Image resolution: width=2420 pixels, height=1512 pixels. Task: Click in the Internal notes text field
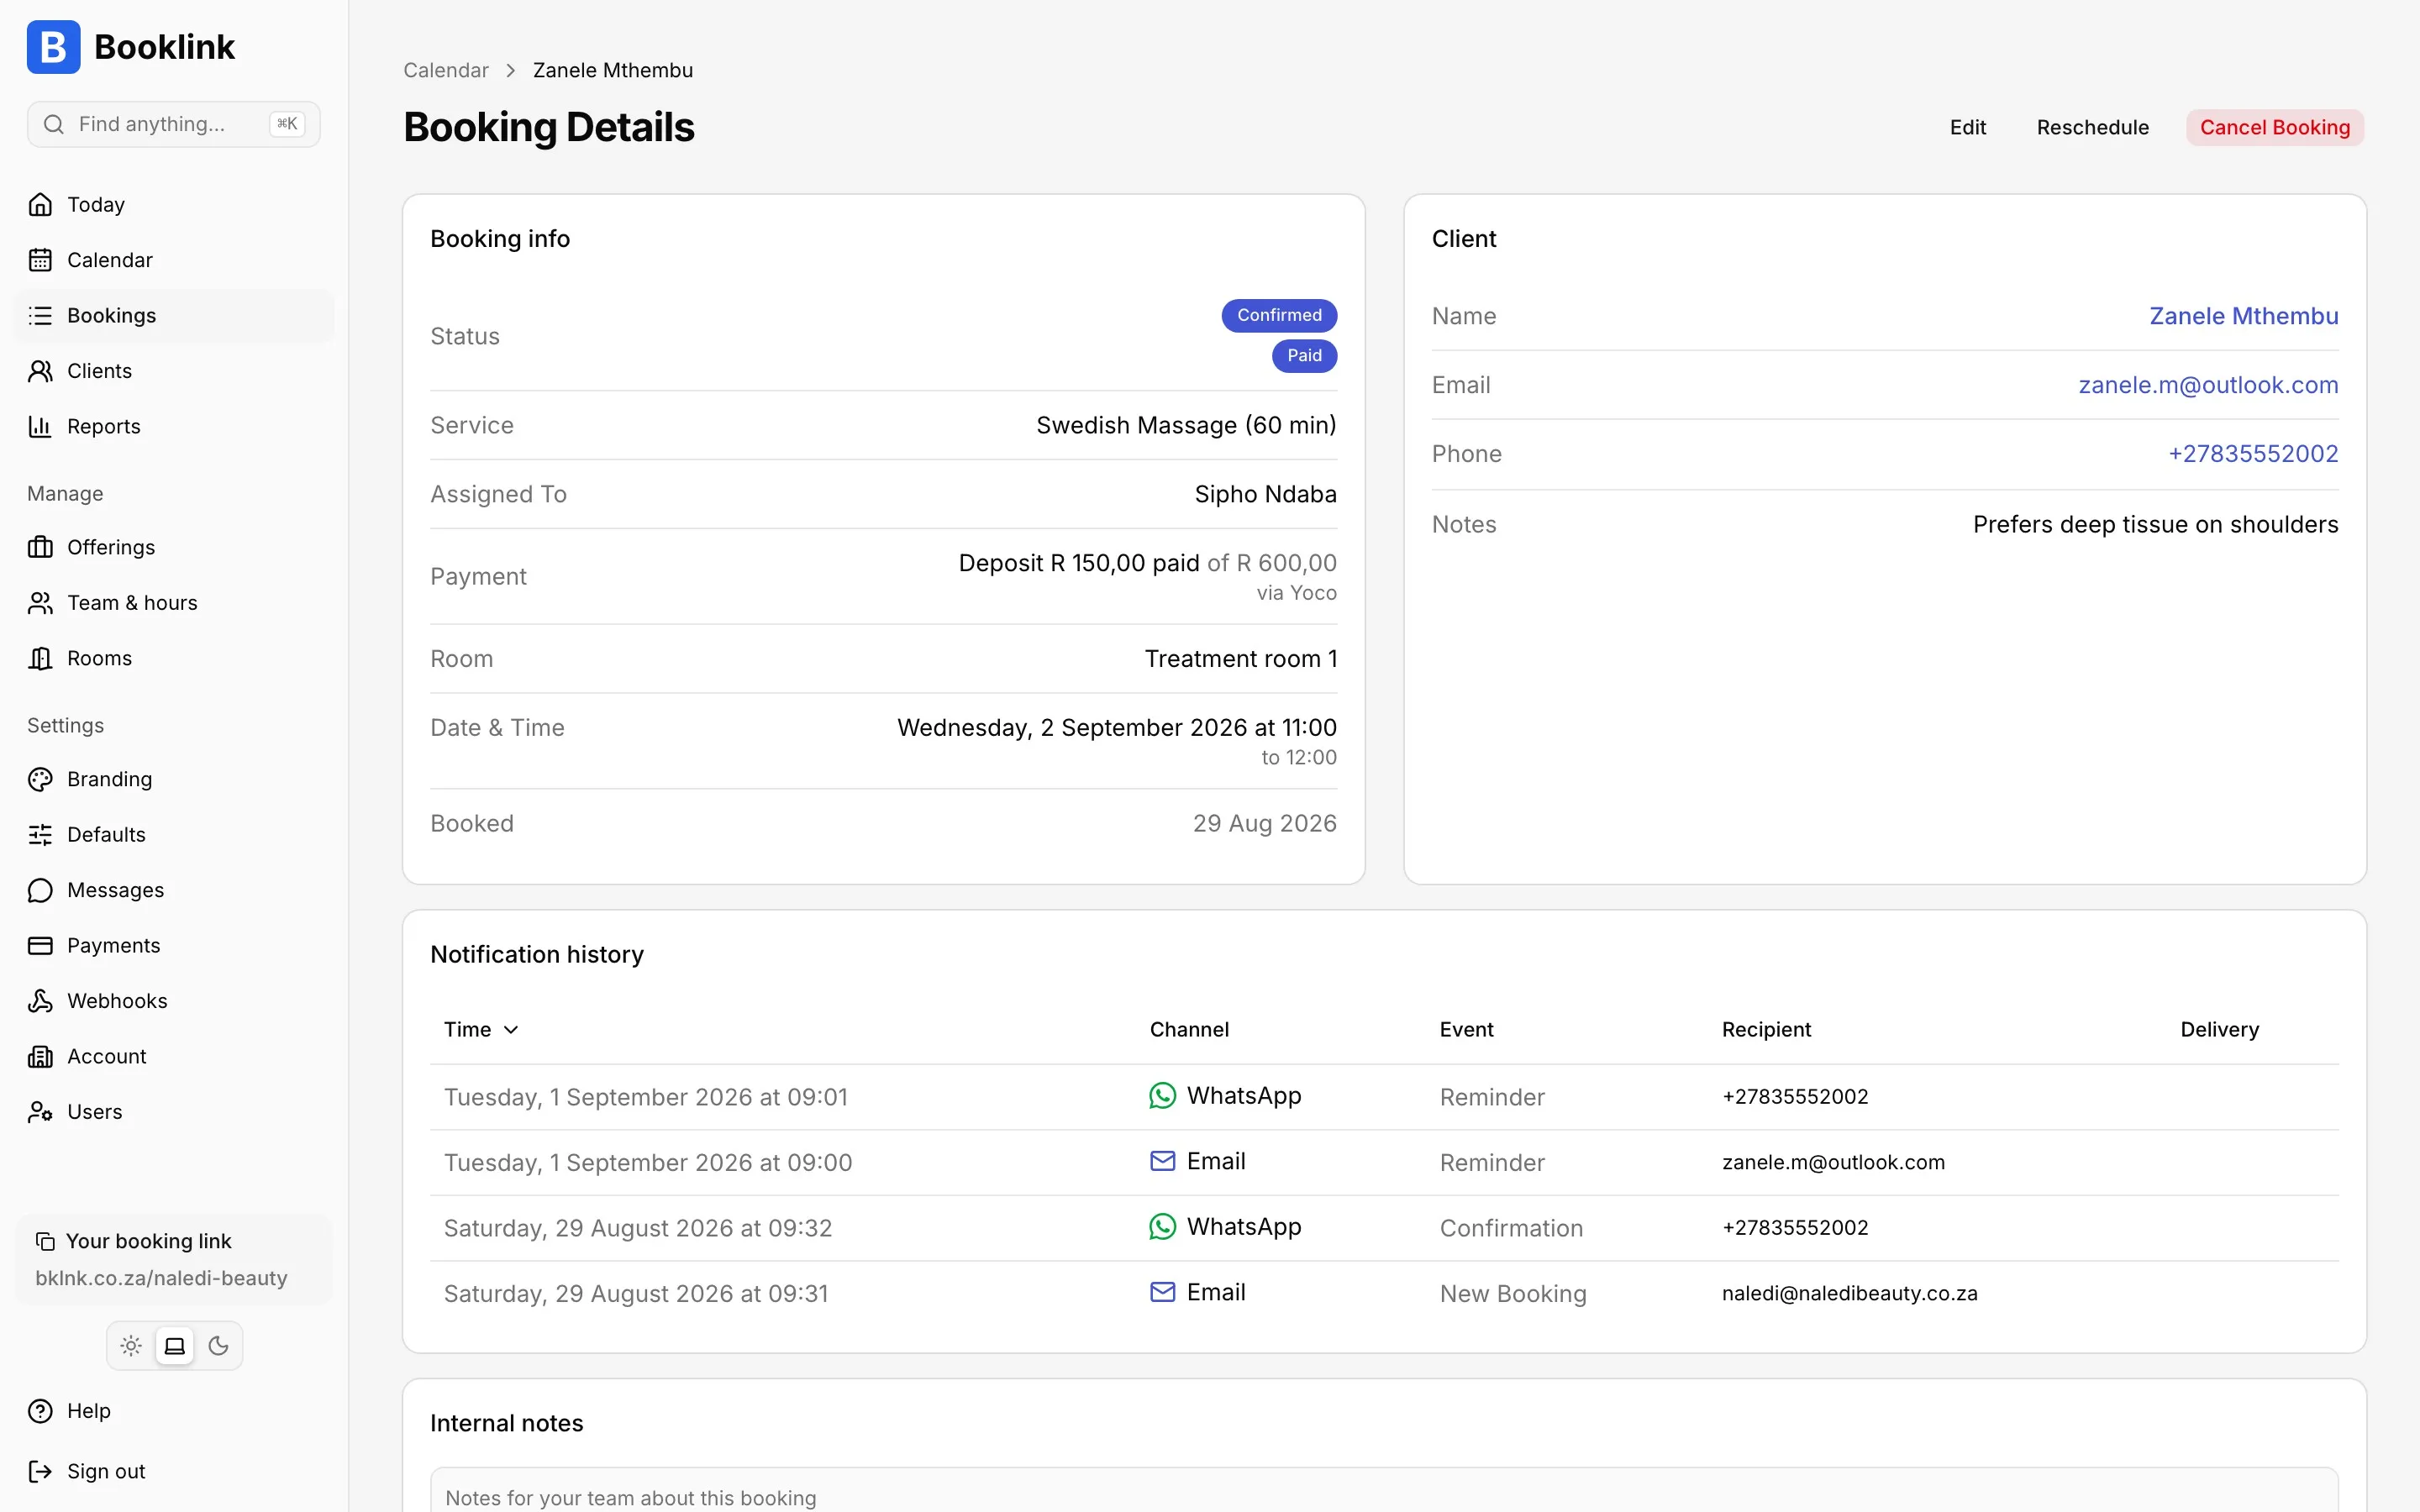(x=1384, y=1491)
